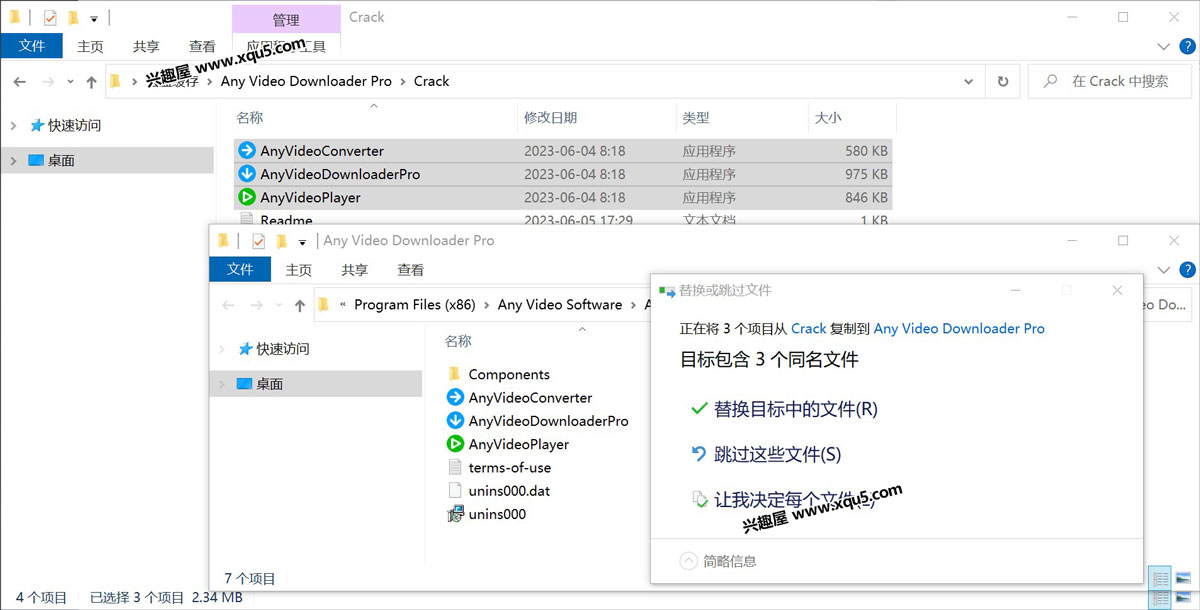Click AnyVideoDownloaderPro icon in the front explorer window
This screenshot has width=1200, height=610.
tap(454, 421)
